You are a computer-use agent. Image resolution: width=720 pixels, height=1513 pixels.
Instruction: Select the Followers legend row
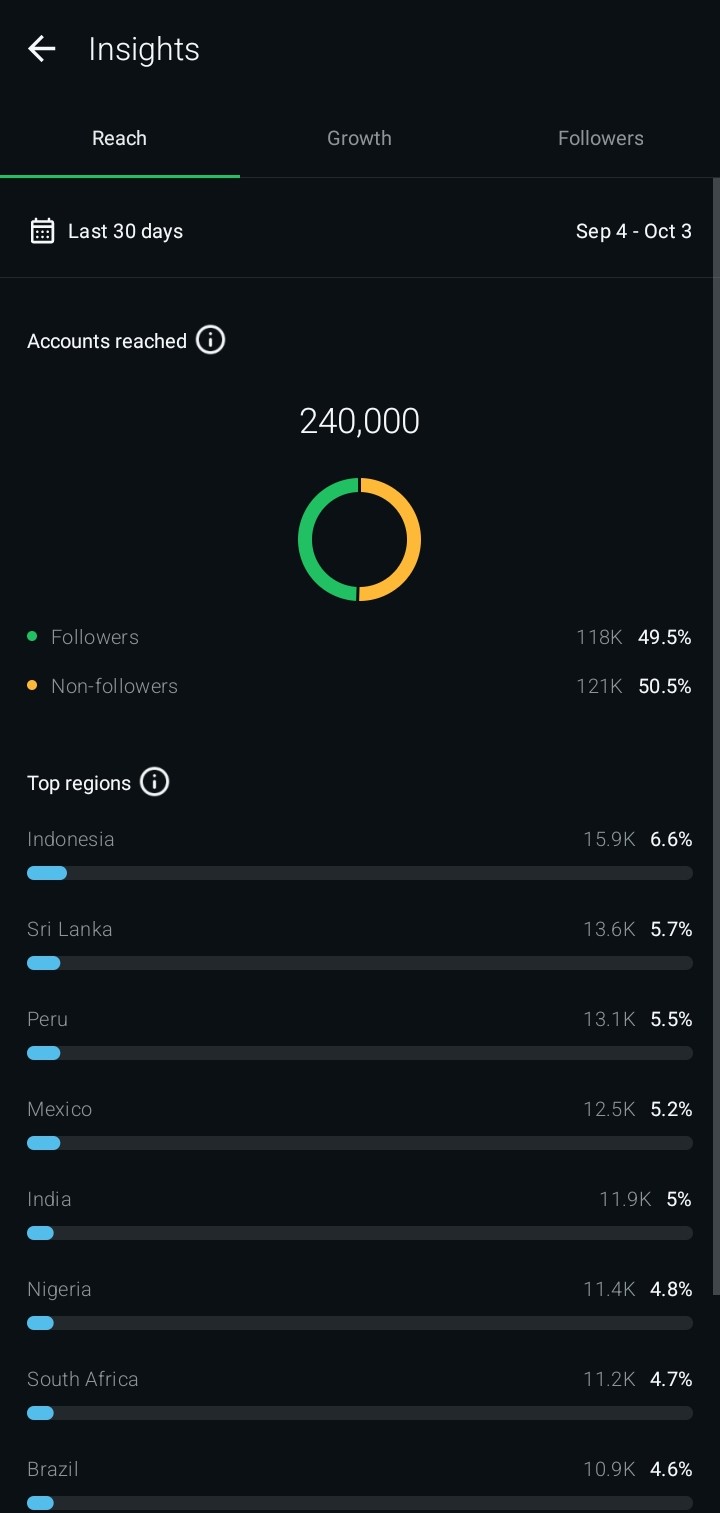pos(95,637)
